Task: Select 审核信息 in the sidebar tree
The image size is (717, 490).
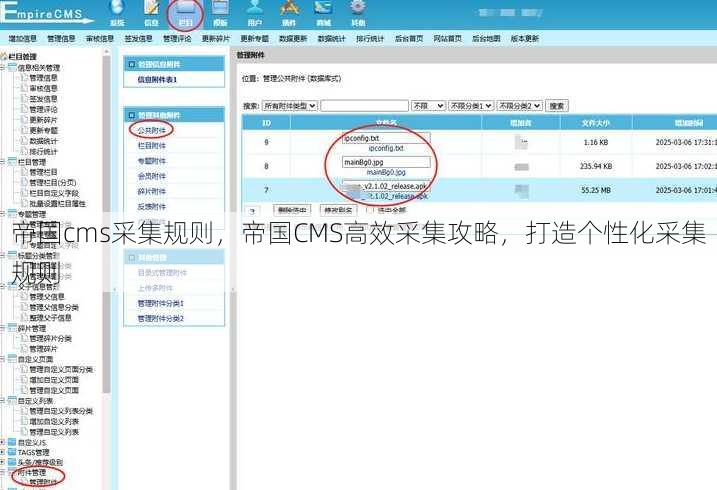Action: coord(43,88)
